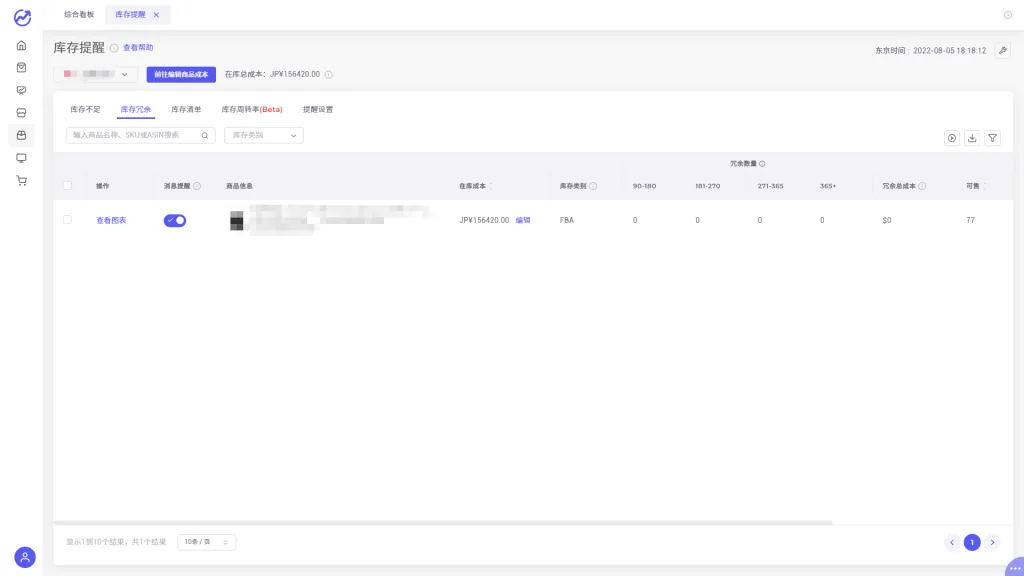This screenshot has height=576, width=1024.
Task: Click the product thumbnail image
Action: (236, 220)
